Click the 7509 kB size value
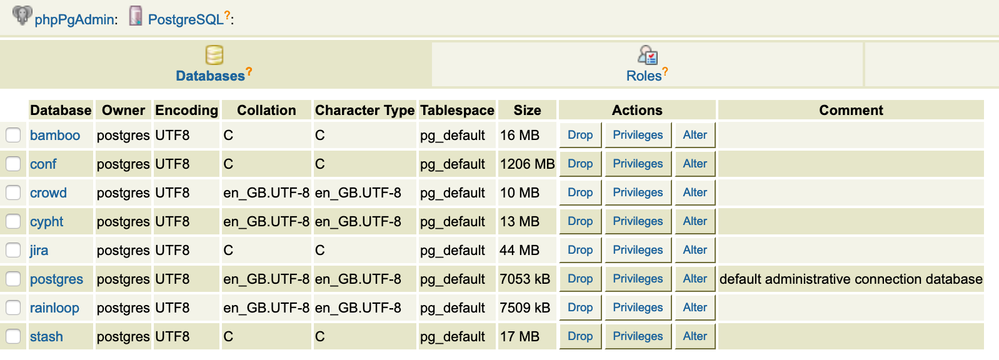The image size is (999, 360). pos(525,308)
